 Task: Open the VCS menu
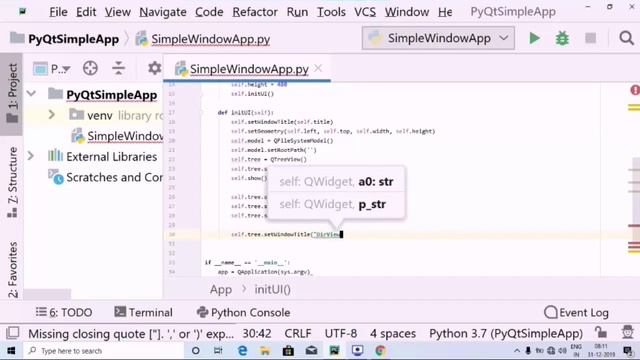365,12
